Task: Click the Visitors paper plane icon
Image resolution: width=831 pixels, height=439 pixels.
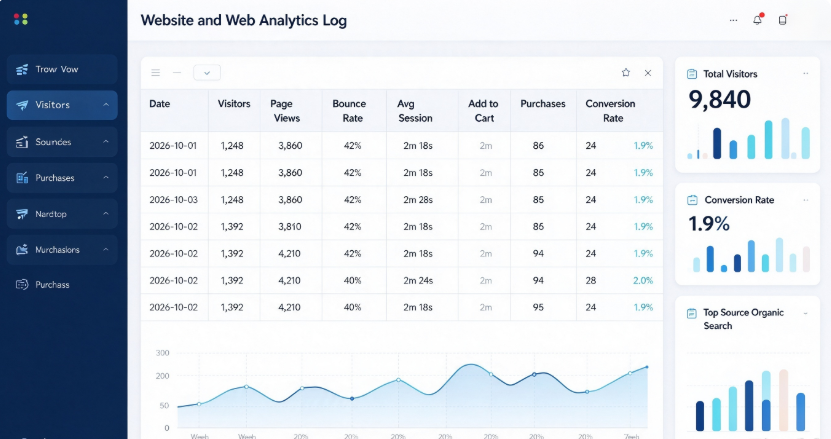Action: point(22,105)
